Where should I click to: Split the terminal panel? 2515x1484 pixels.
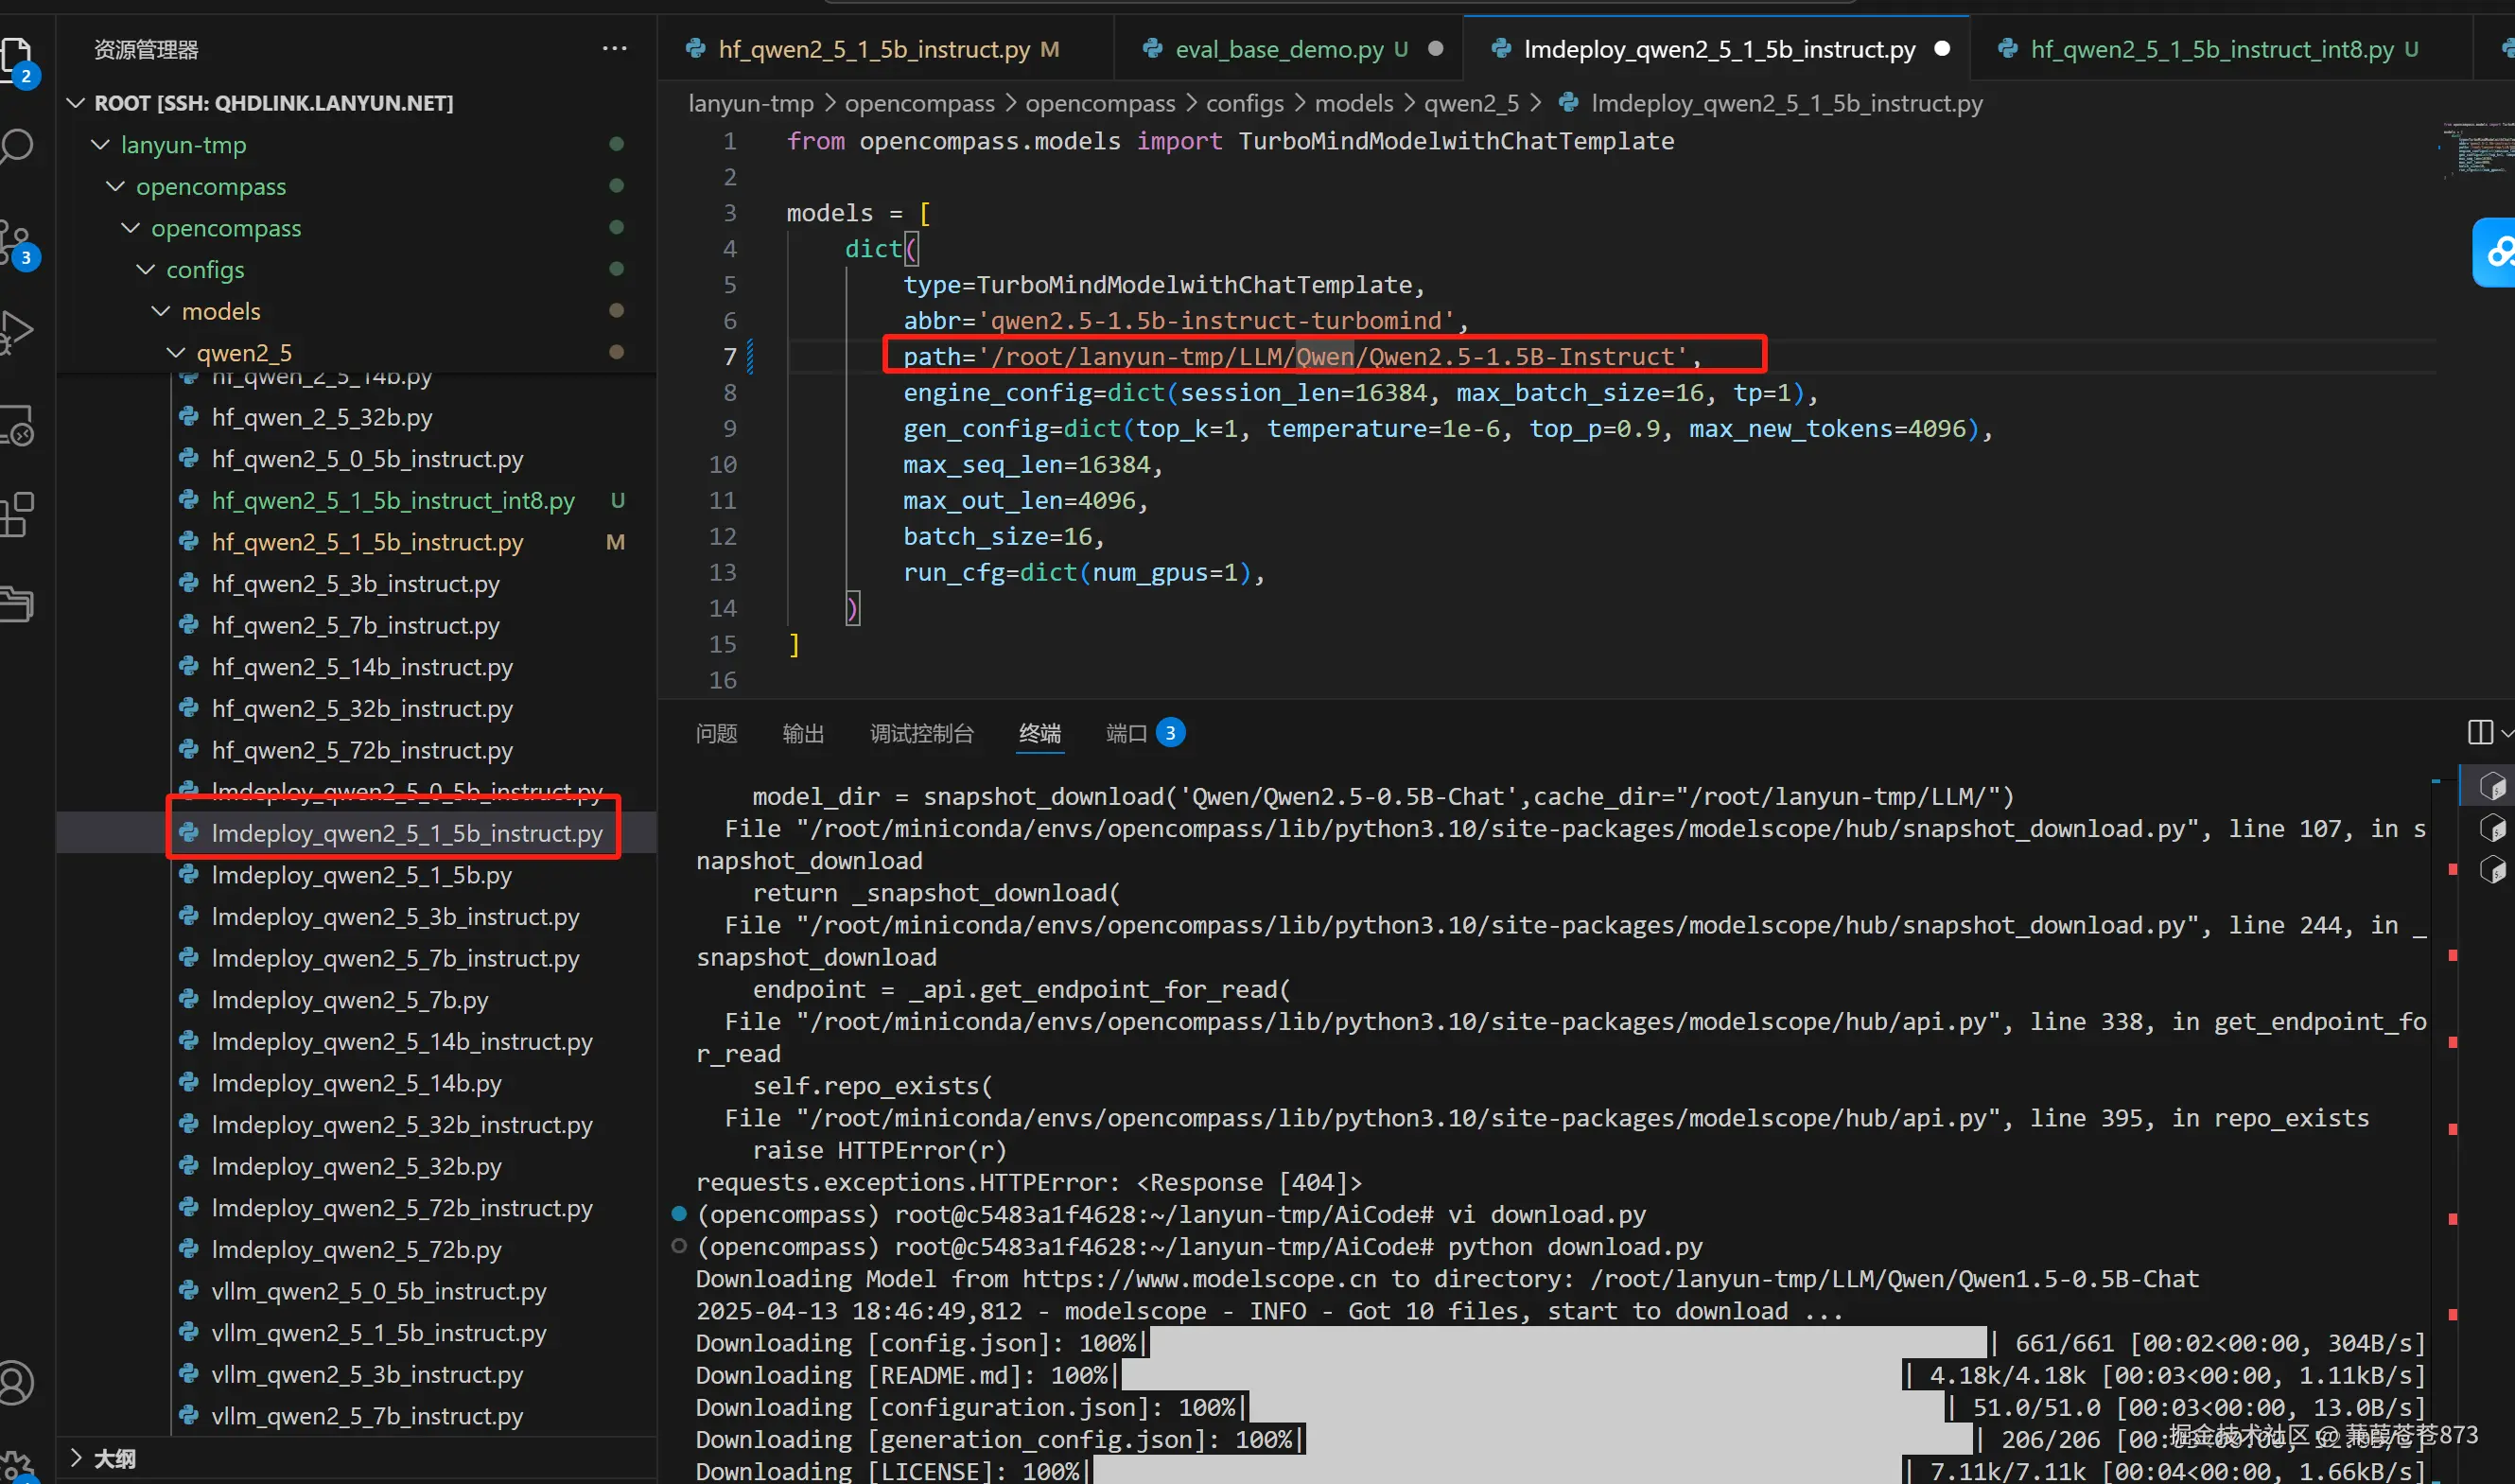point(2480,732)
